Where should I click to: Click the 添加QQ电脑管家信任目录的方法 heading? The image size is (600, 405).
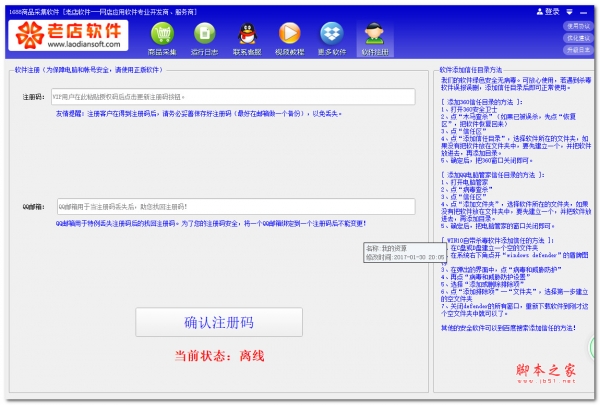click(492, 175)
